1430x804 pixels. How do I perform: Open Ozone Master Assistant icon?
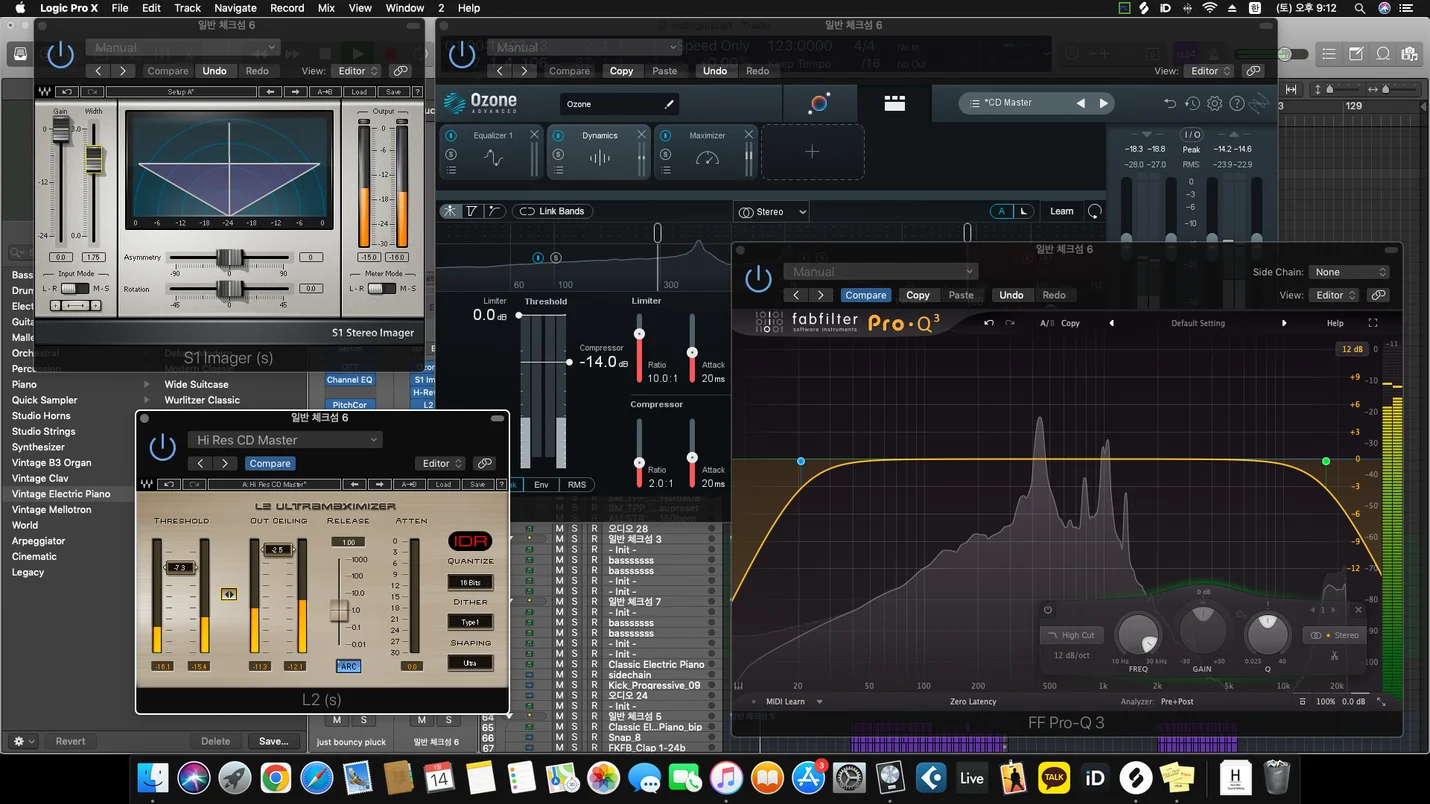click(x=819, y=103)
